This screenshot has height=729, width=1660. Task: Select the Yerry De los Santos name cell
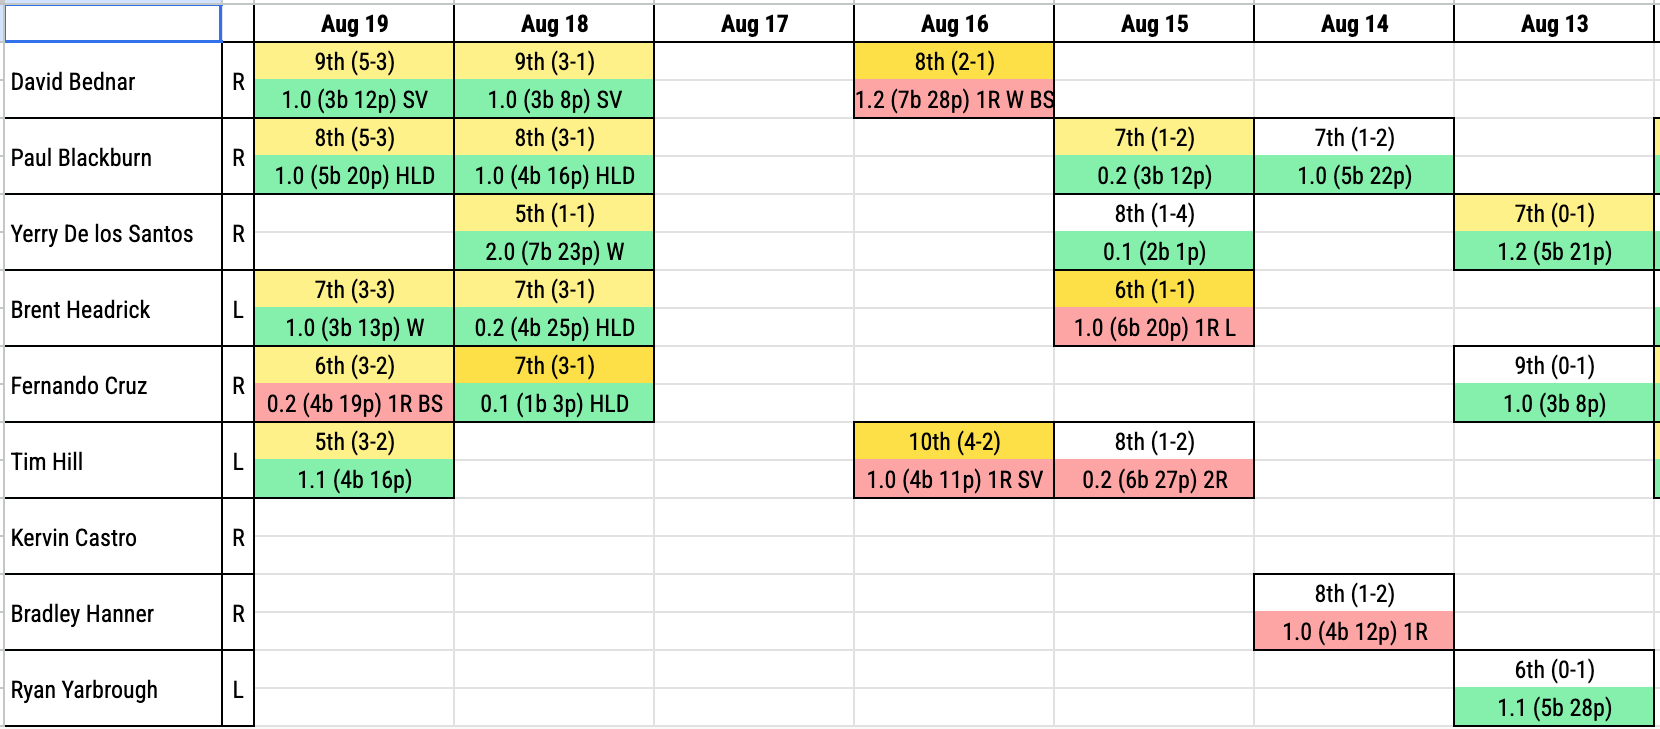click(x=113, y=233)
